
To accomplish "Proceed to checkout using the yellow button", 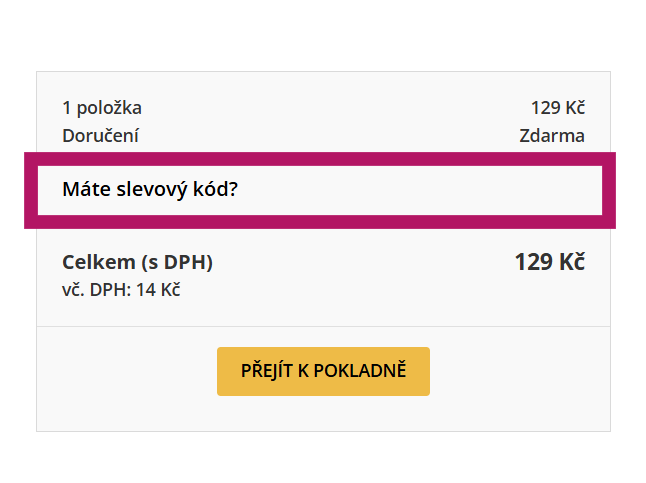I will pyautogui.click(x=323, y=371).
